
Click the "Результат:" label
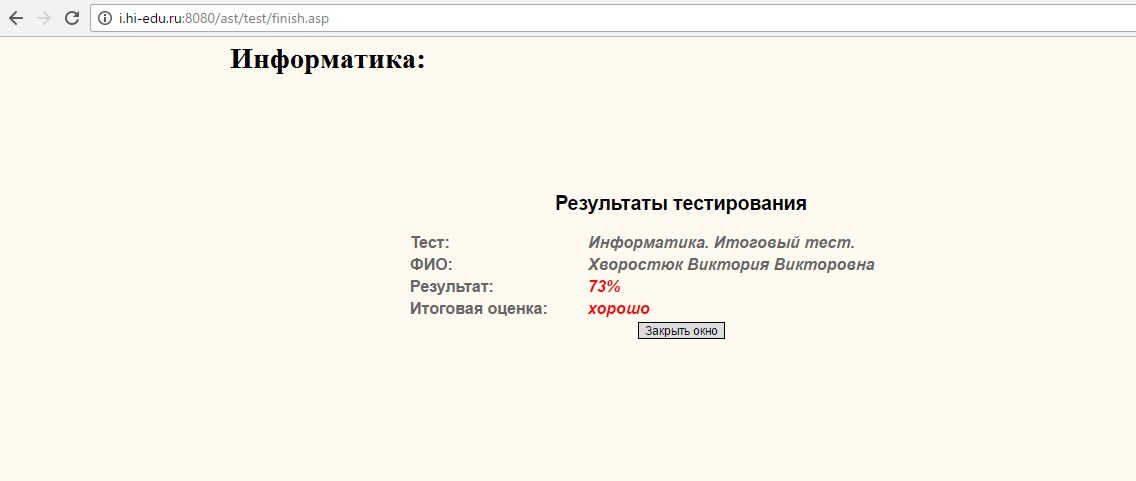451,287
